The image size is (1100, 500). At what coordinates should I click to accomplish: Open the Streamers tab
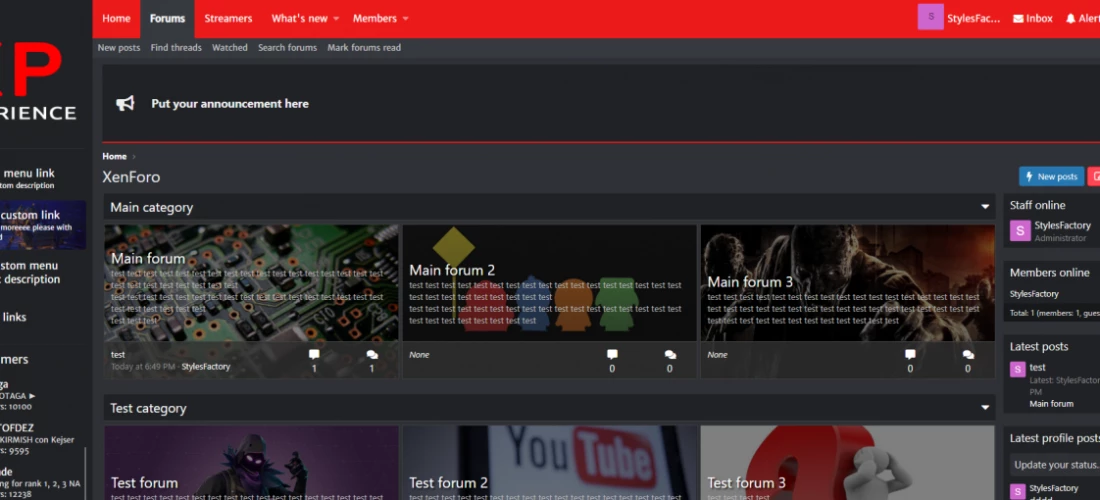click(228, 19)
